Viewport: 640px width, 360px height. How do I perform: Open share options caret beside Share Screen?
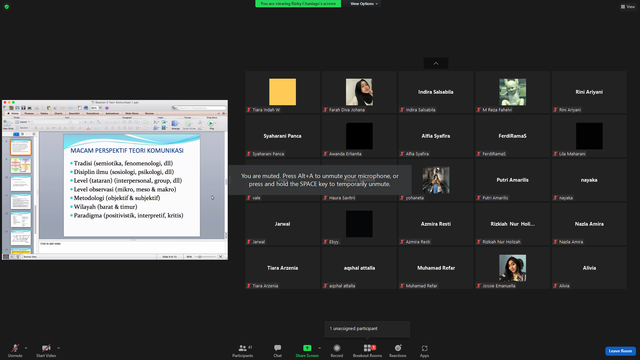click(320, 348)
